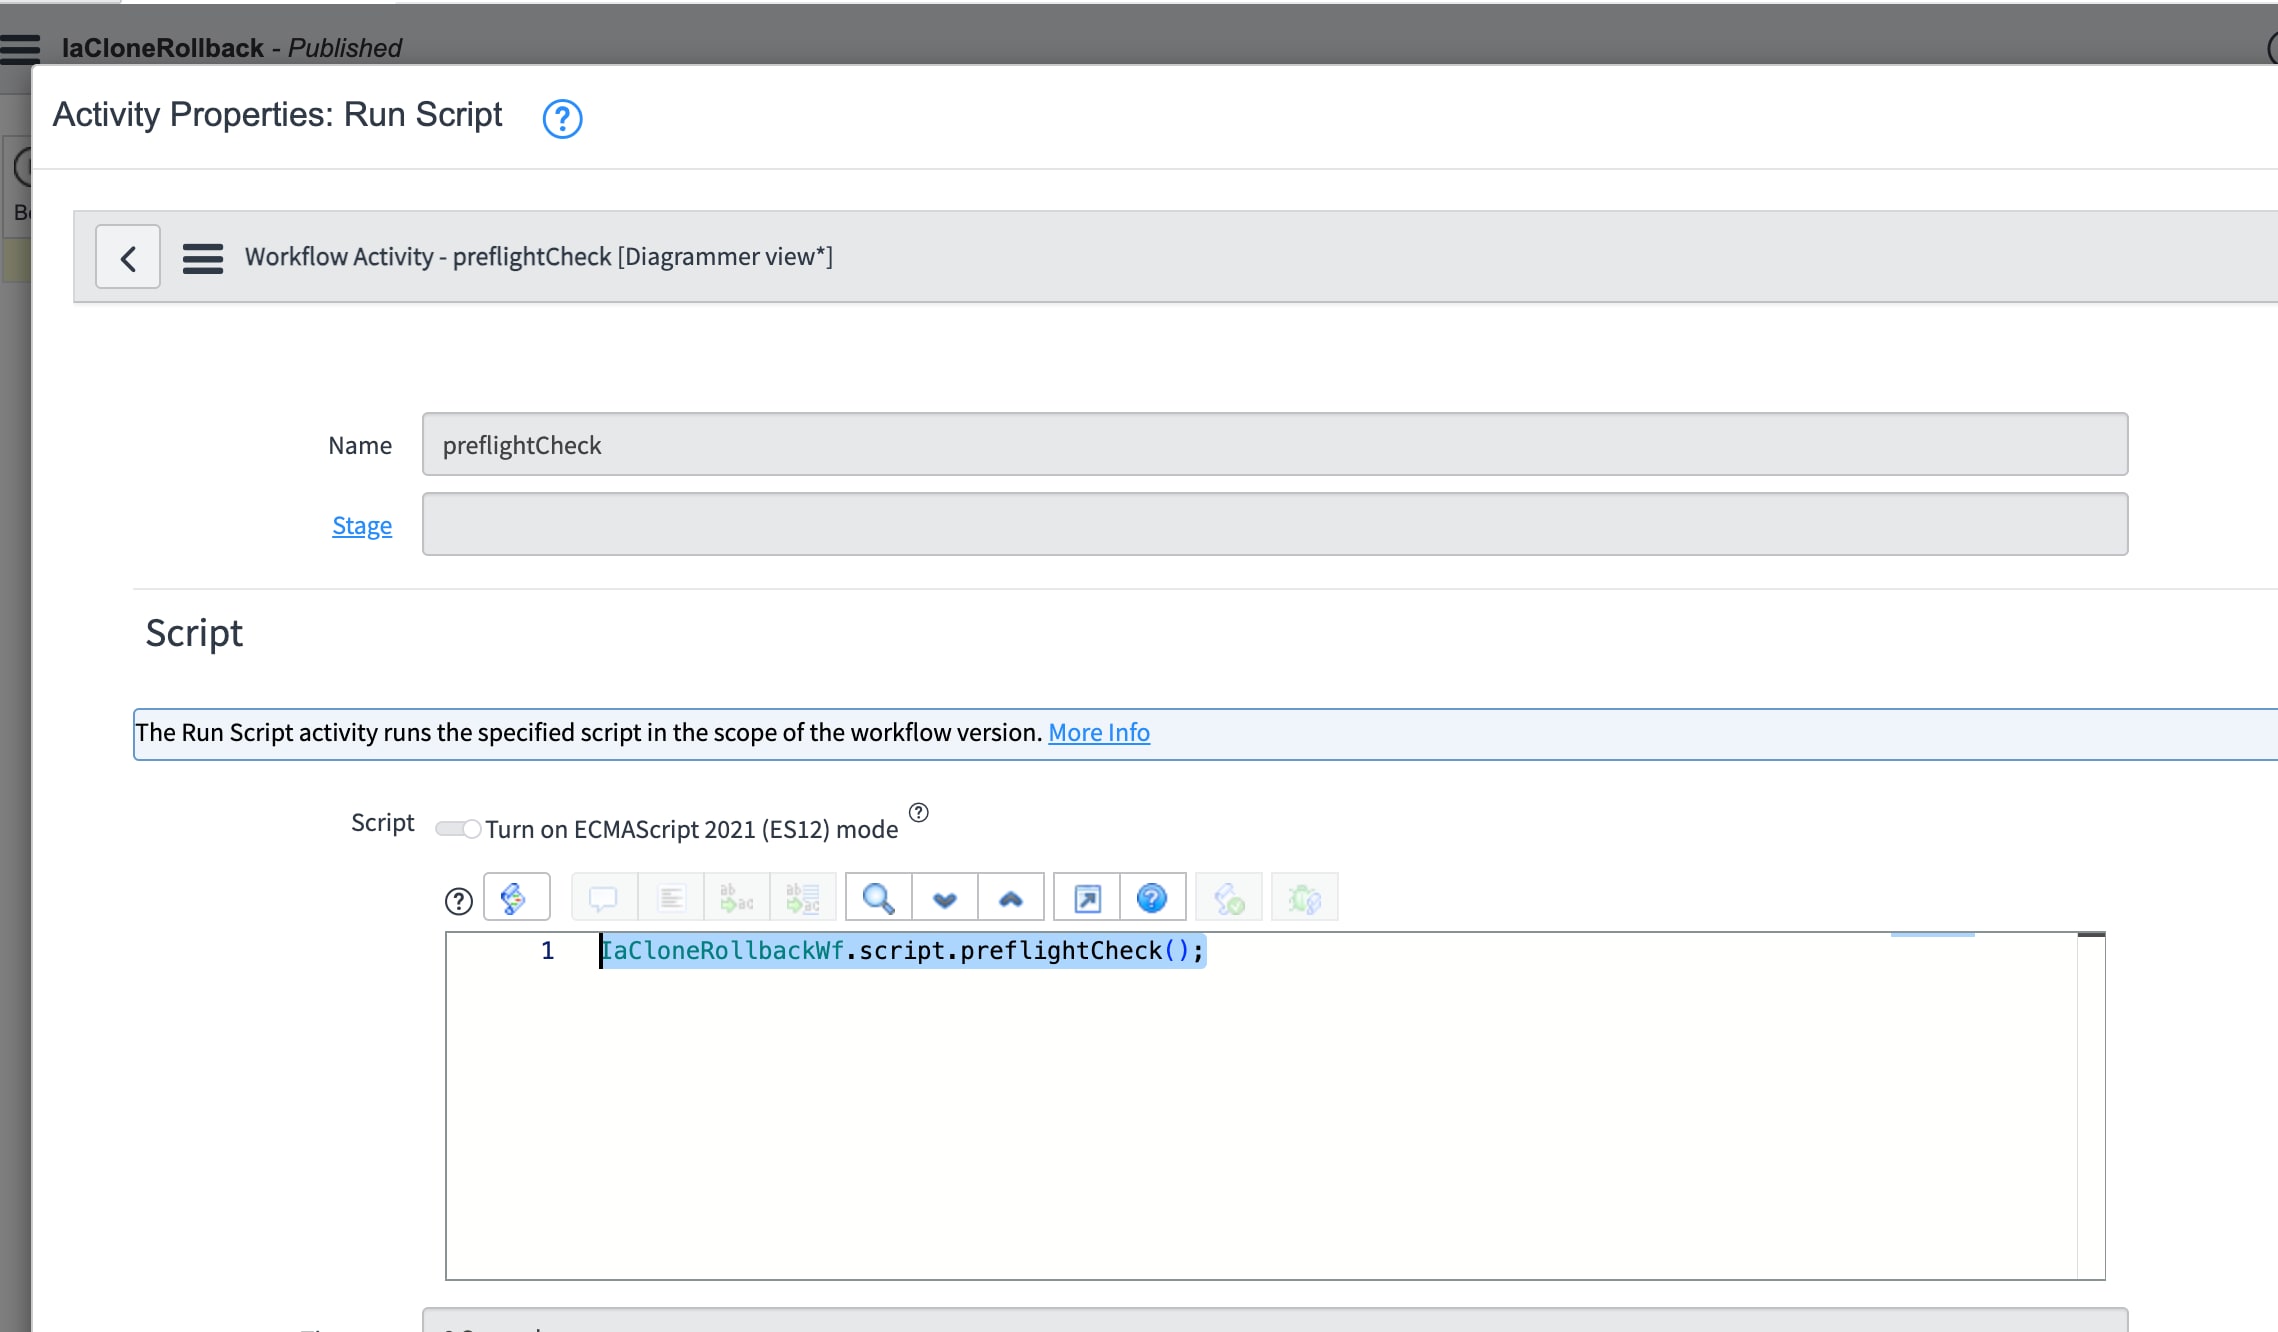The height and width of the screenshot is (1332, 2278).
Task: Open the Replace All toolbar icon
Action: point(803,898)
